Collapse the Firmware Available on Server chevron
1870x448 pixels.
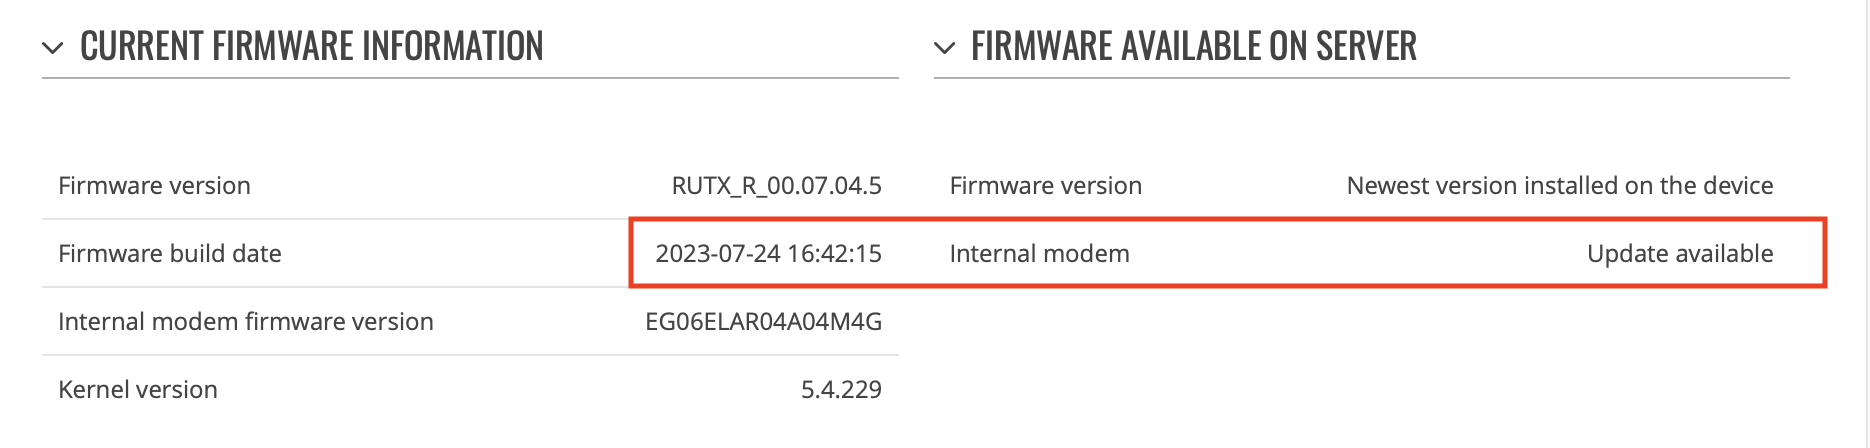[x=944, y=47]
